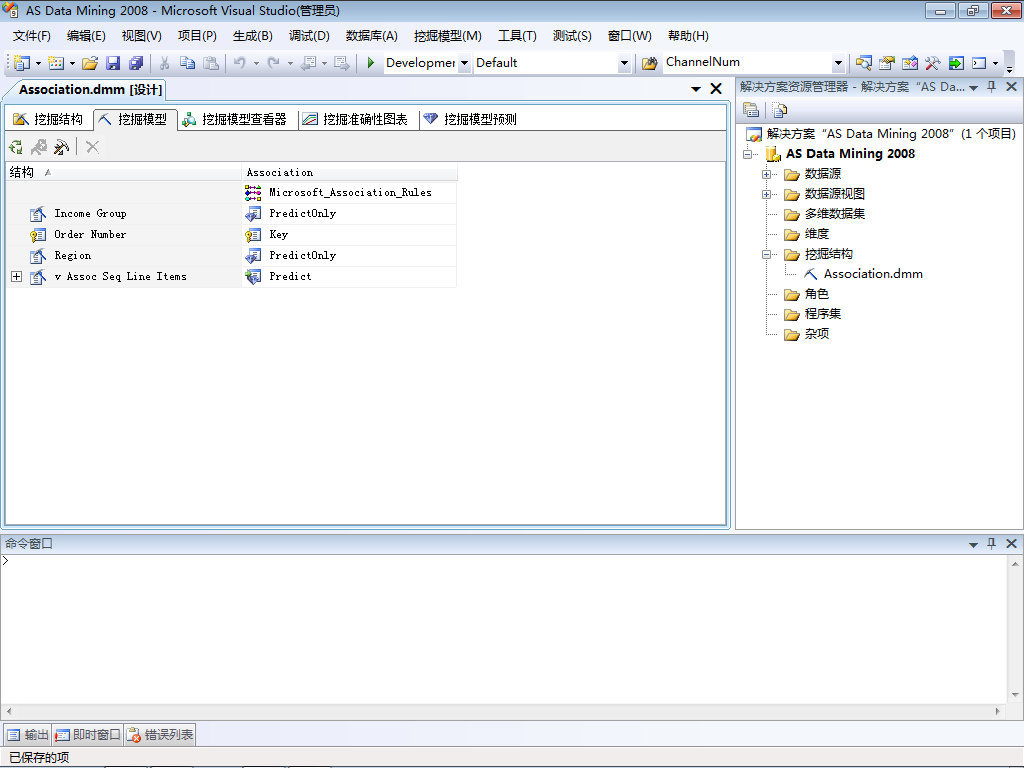Toggle auto-hide pin on Command Window

coord(991,543)
